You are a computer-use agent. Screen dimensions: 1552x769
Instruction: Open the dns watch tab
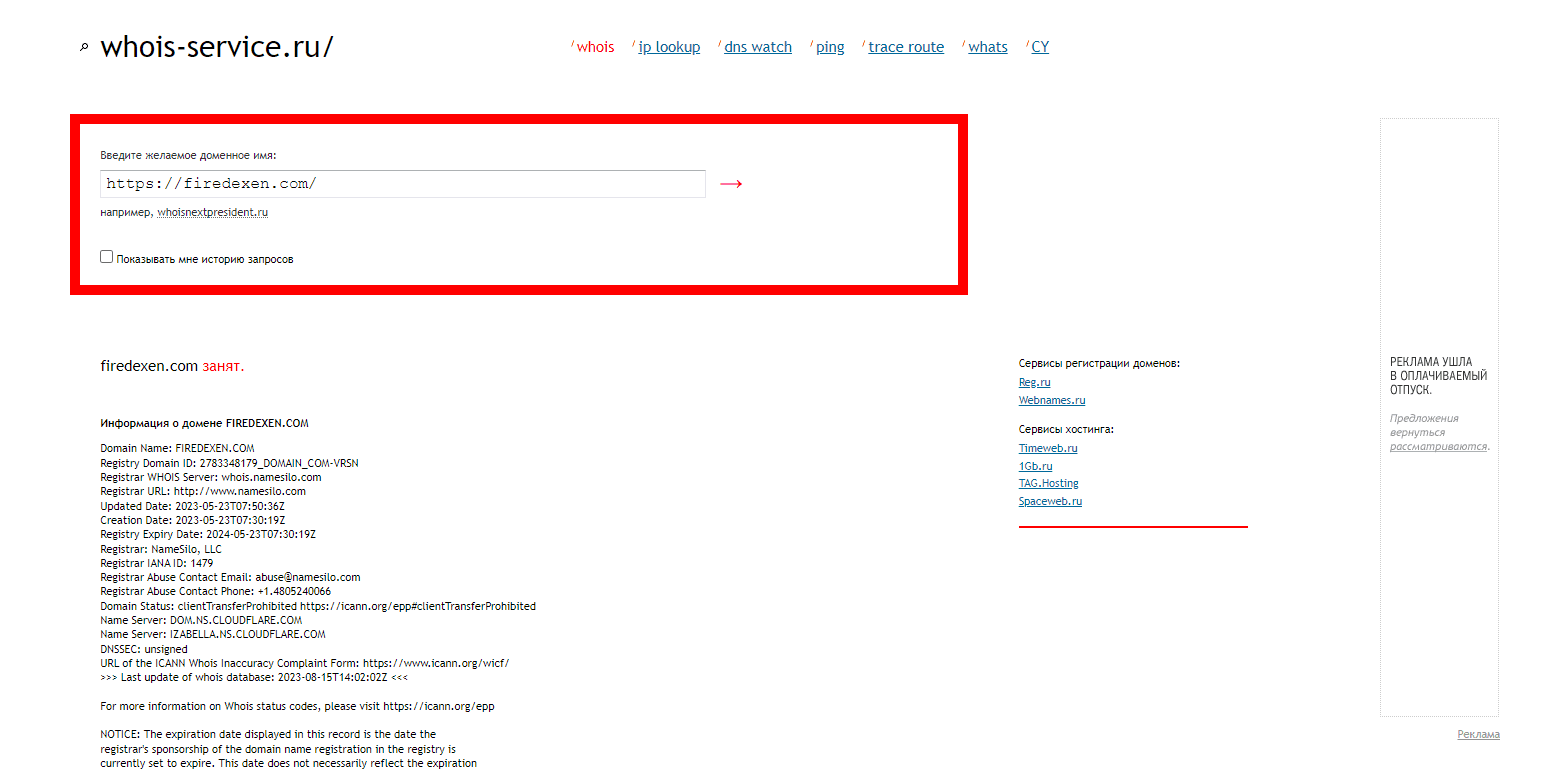(757, 47)
